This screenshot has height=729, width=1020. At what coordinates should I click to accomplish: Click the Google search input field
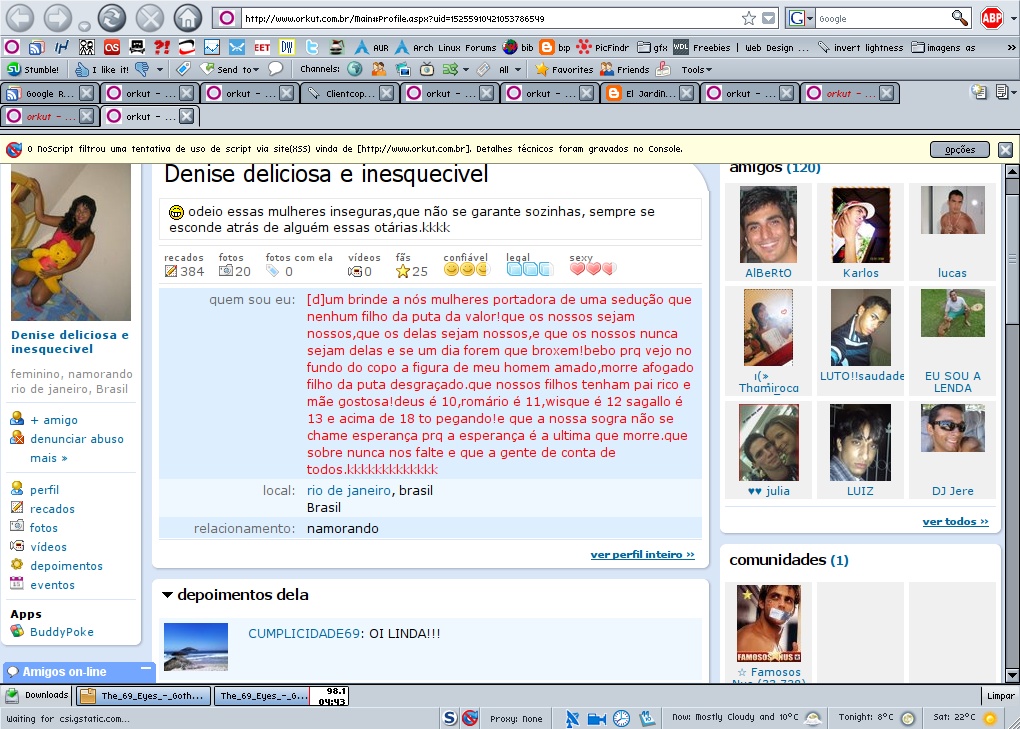pyautogui.click(x=882, y=19)
